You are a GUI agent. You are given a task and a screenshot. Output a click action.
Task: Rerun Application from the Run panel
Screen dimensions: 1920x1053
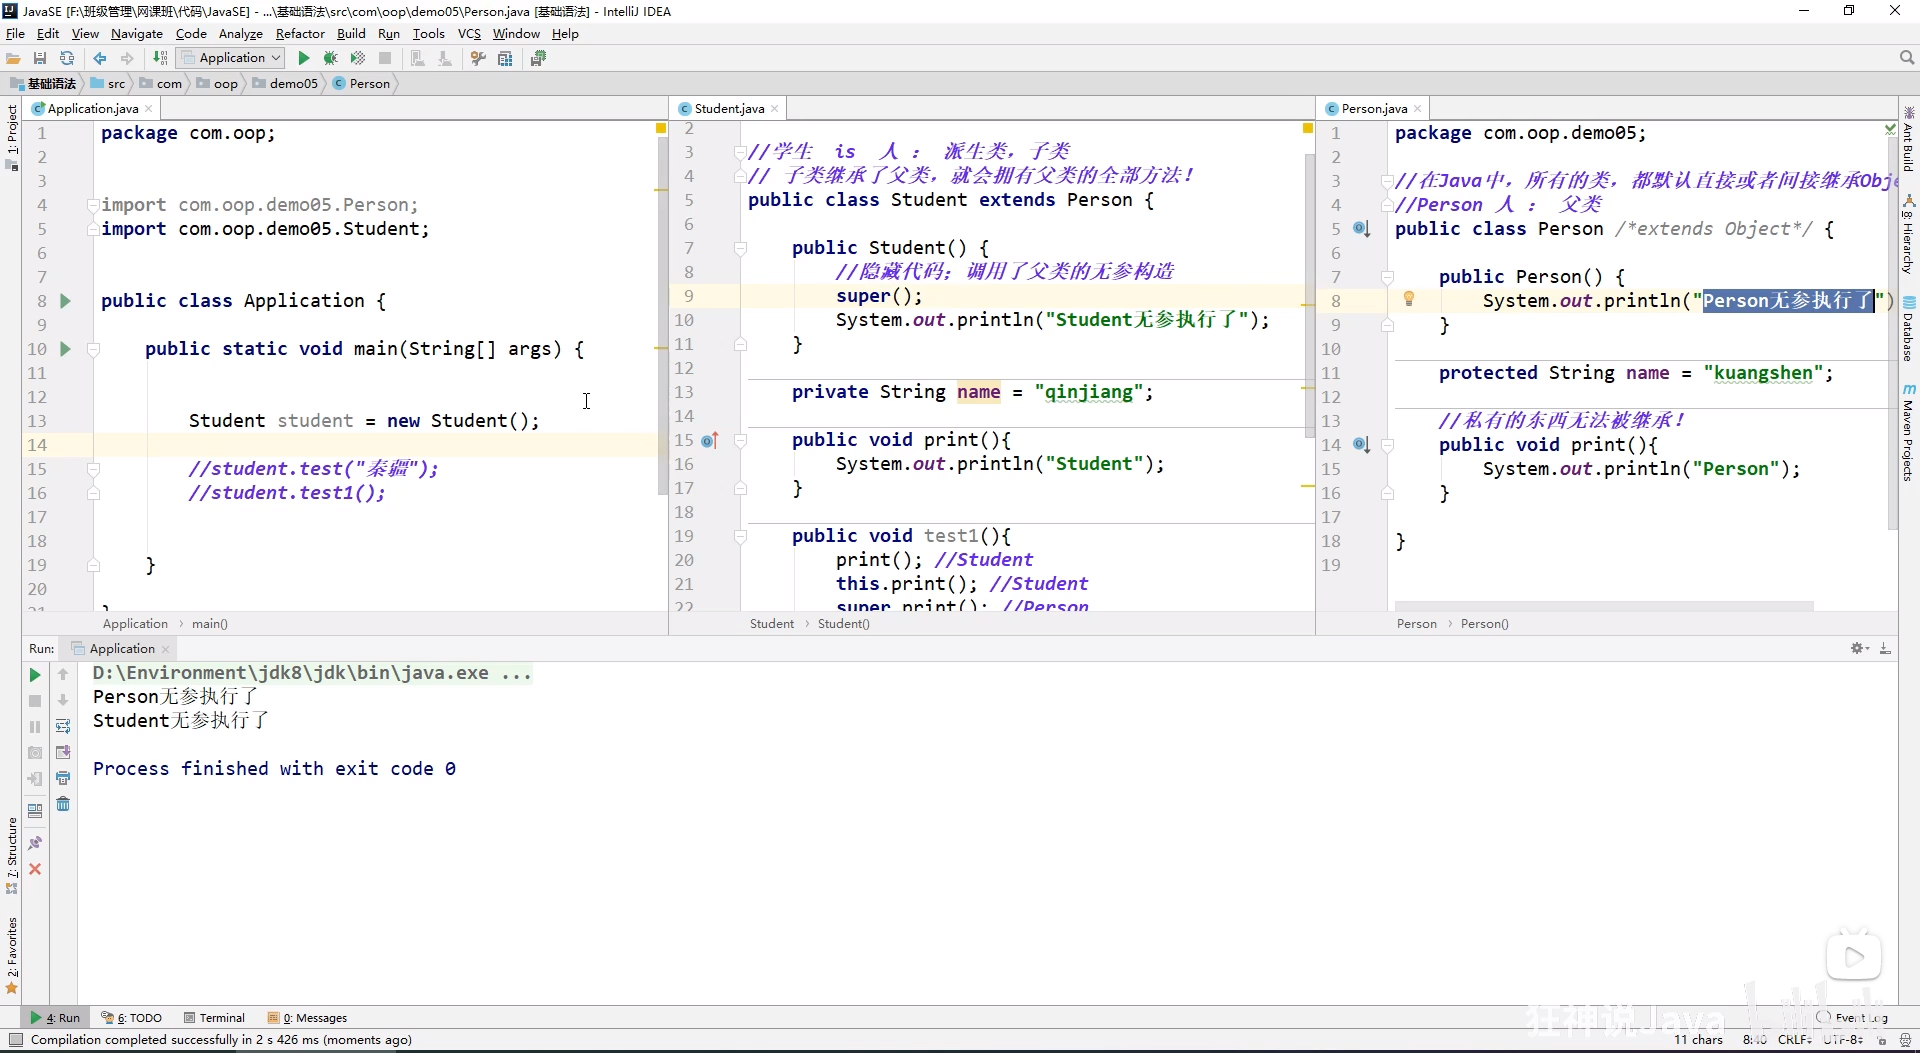[x=35, y=675]
